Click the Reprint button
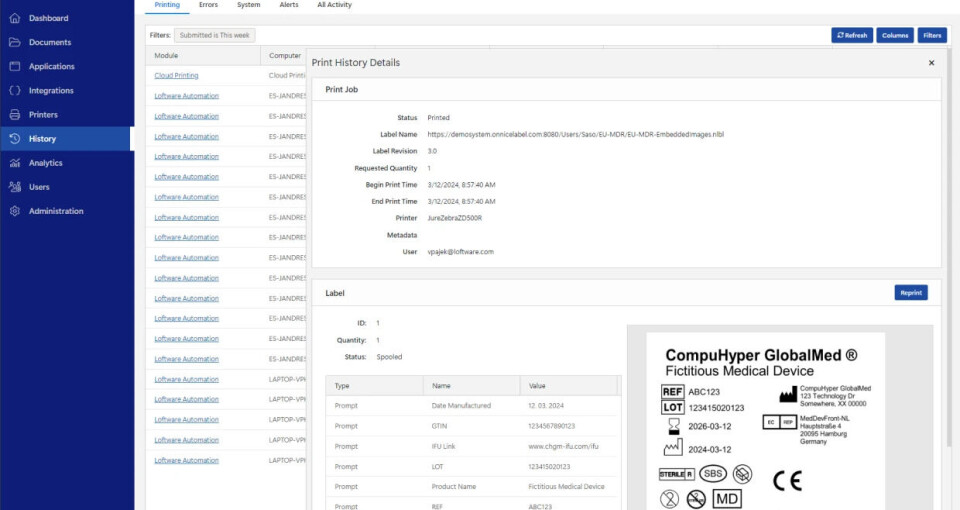Screen dimensions: 960x510 pyautogui.click(x=910, y=293)
